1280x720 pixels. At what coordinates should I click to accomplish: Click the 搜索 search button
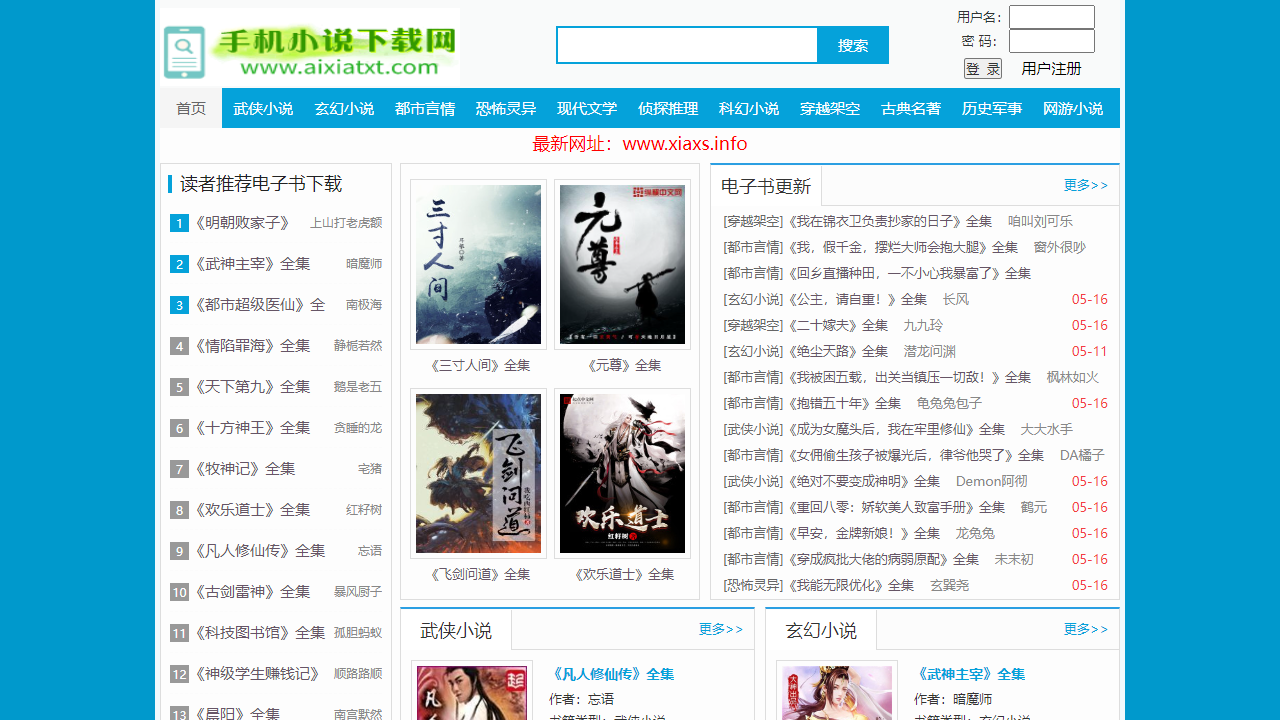pyautogui.click(x=853, y=45)
